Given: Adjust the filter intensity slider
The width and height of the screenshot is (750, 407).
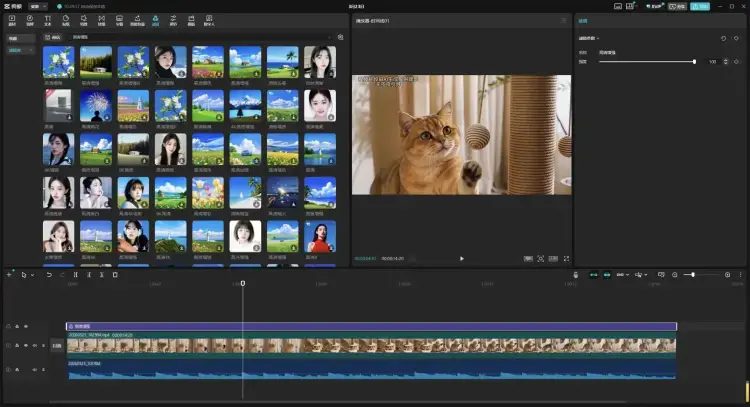Looking at the screenshot, I should pyautogui.click(x=694, y=62).
